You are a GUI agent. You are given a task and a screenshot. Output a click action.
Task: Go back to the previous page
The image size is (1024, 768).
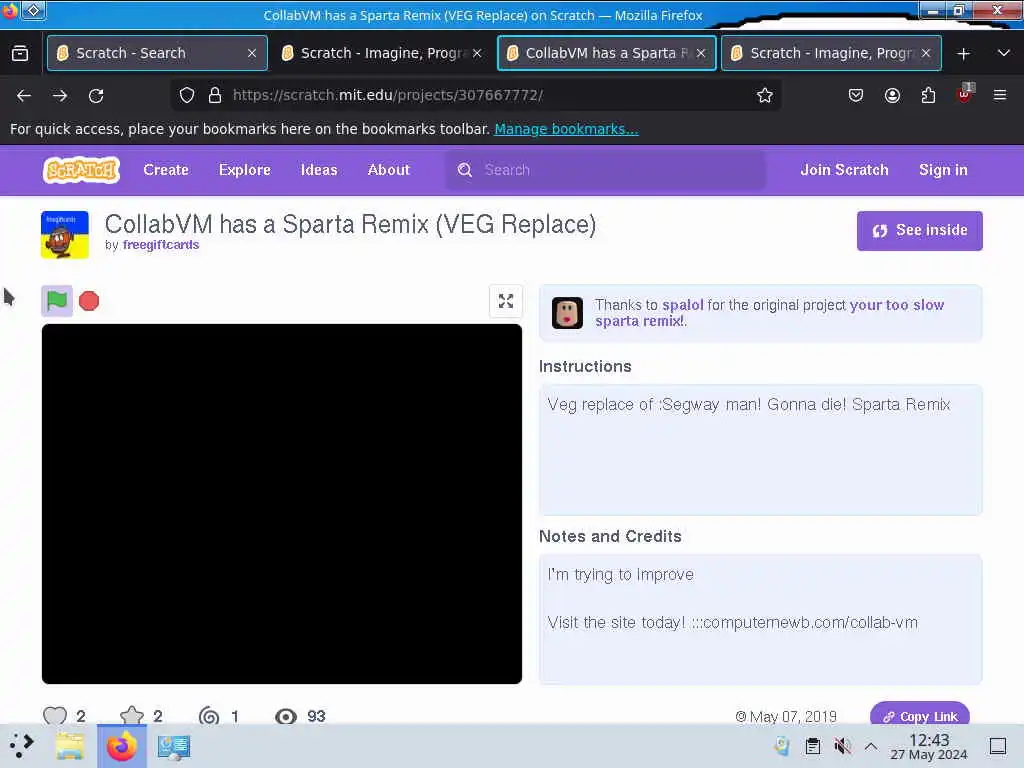click(x=24, y=95)
